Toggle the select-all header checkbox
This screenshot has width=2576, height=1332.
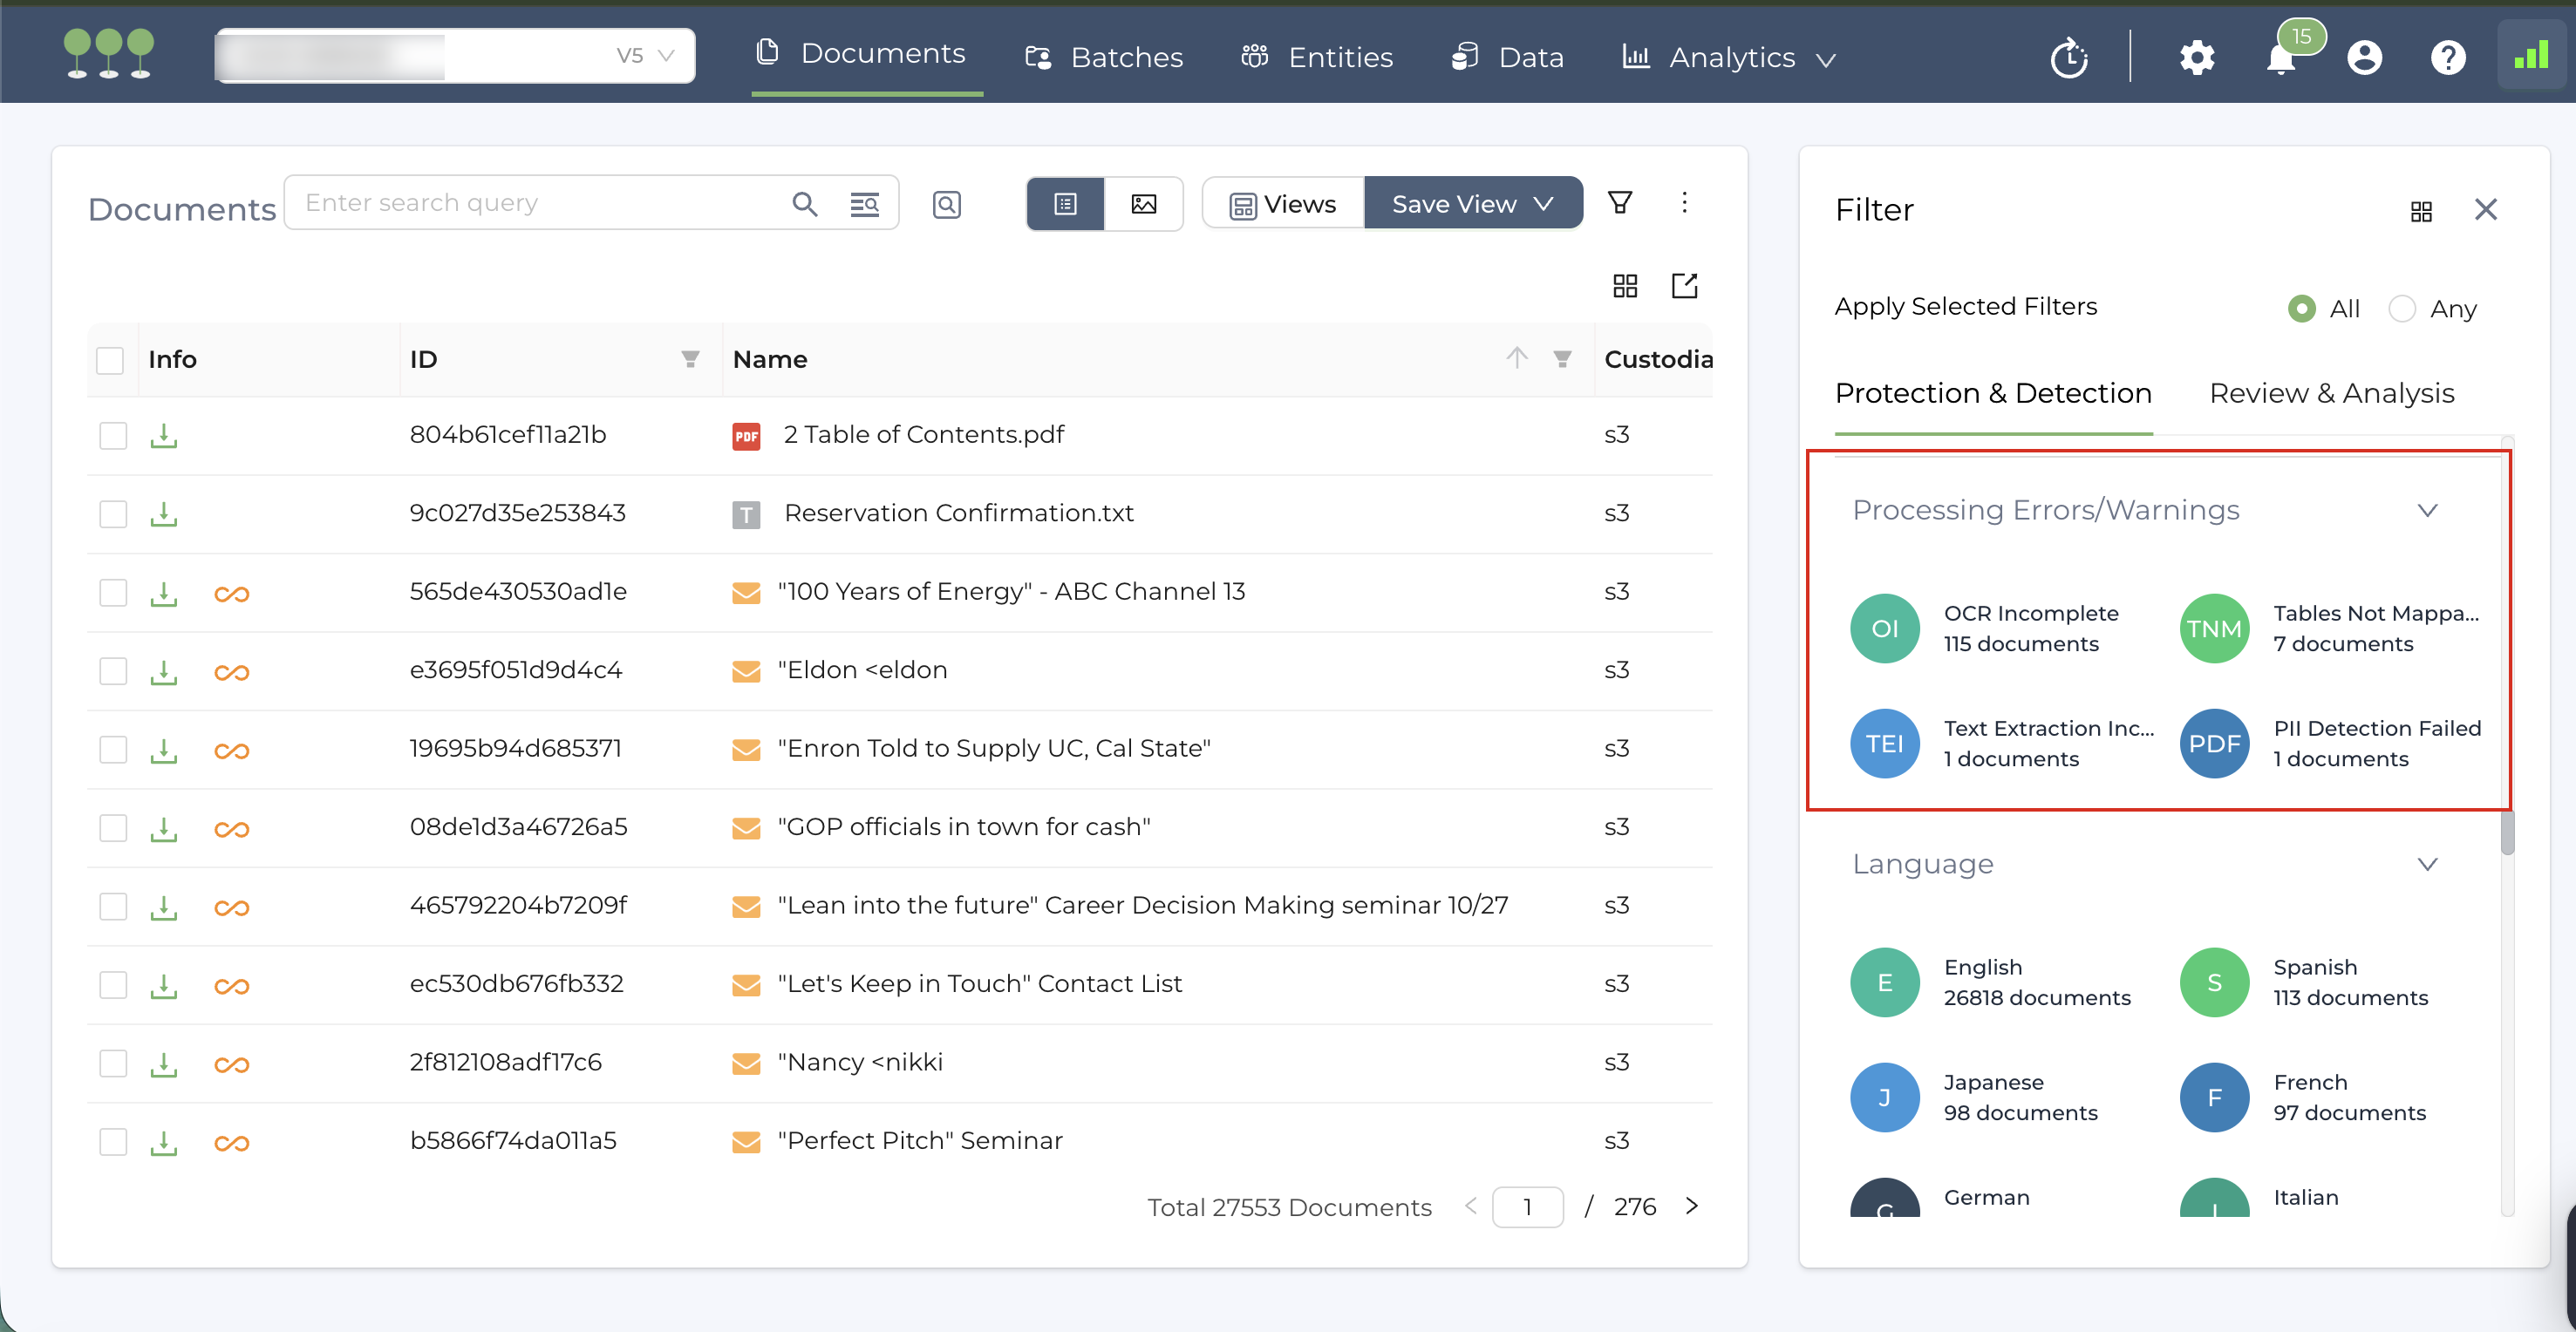tap(110, 360)
